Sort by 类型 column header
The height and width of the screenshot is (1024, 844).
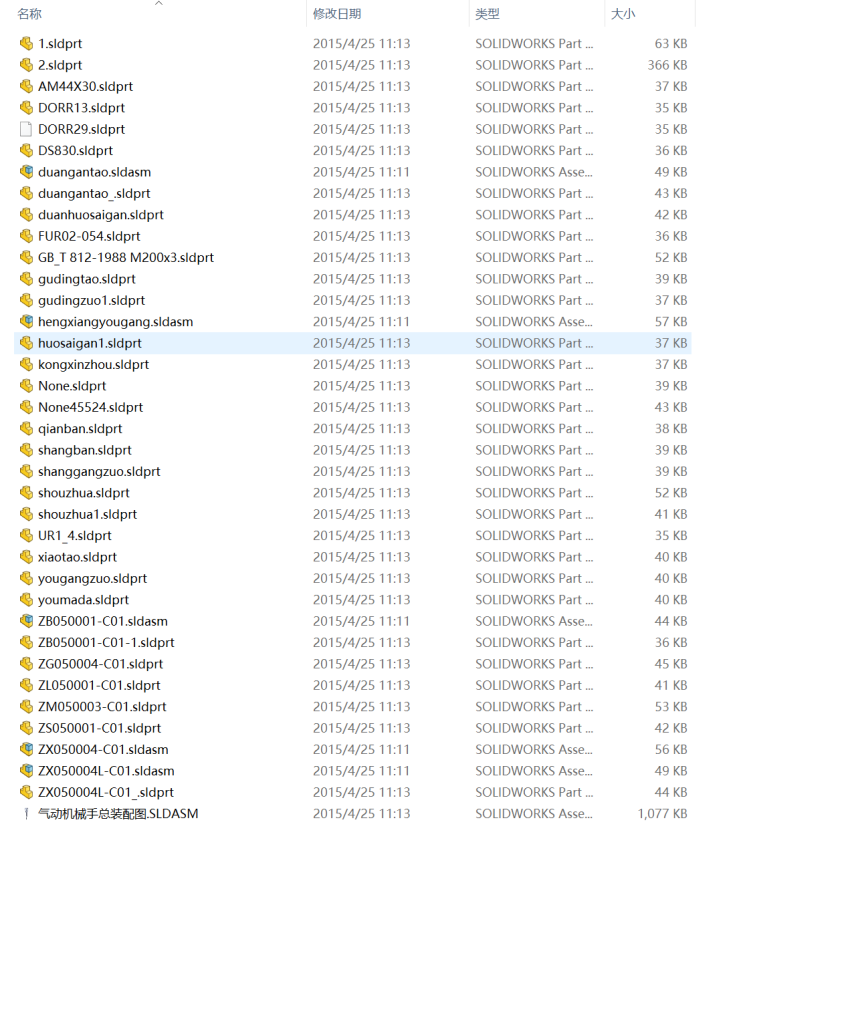click(487, 14)
